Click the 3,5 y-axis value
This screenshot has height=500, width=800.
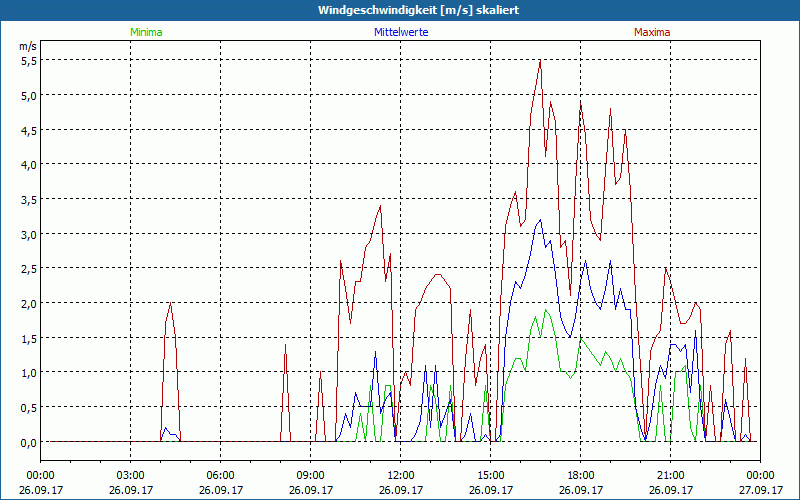point(28,199)
